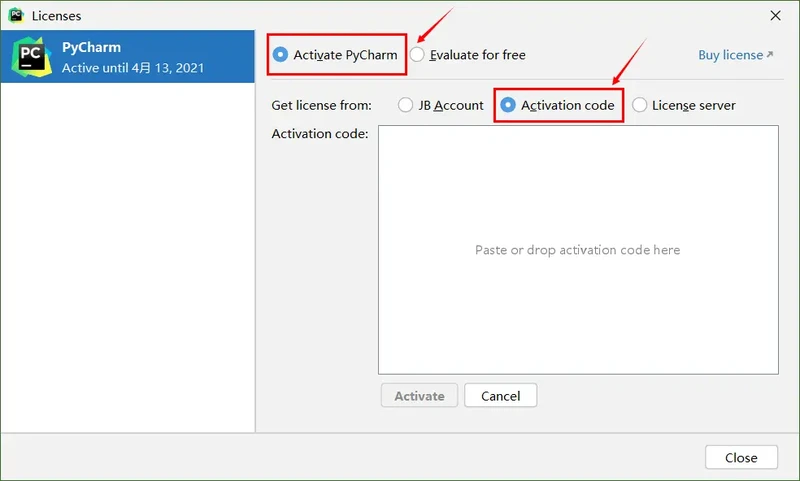This screenshot has height=481, width=800.
Task: Select the Activate PyCharm radio option
Action: tap(280, 55)
